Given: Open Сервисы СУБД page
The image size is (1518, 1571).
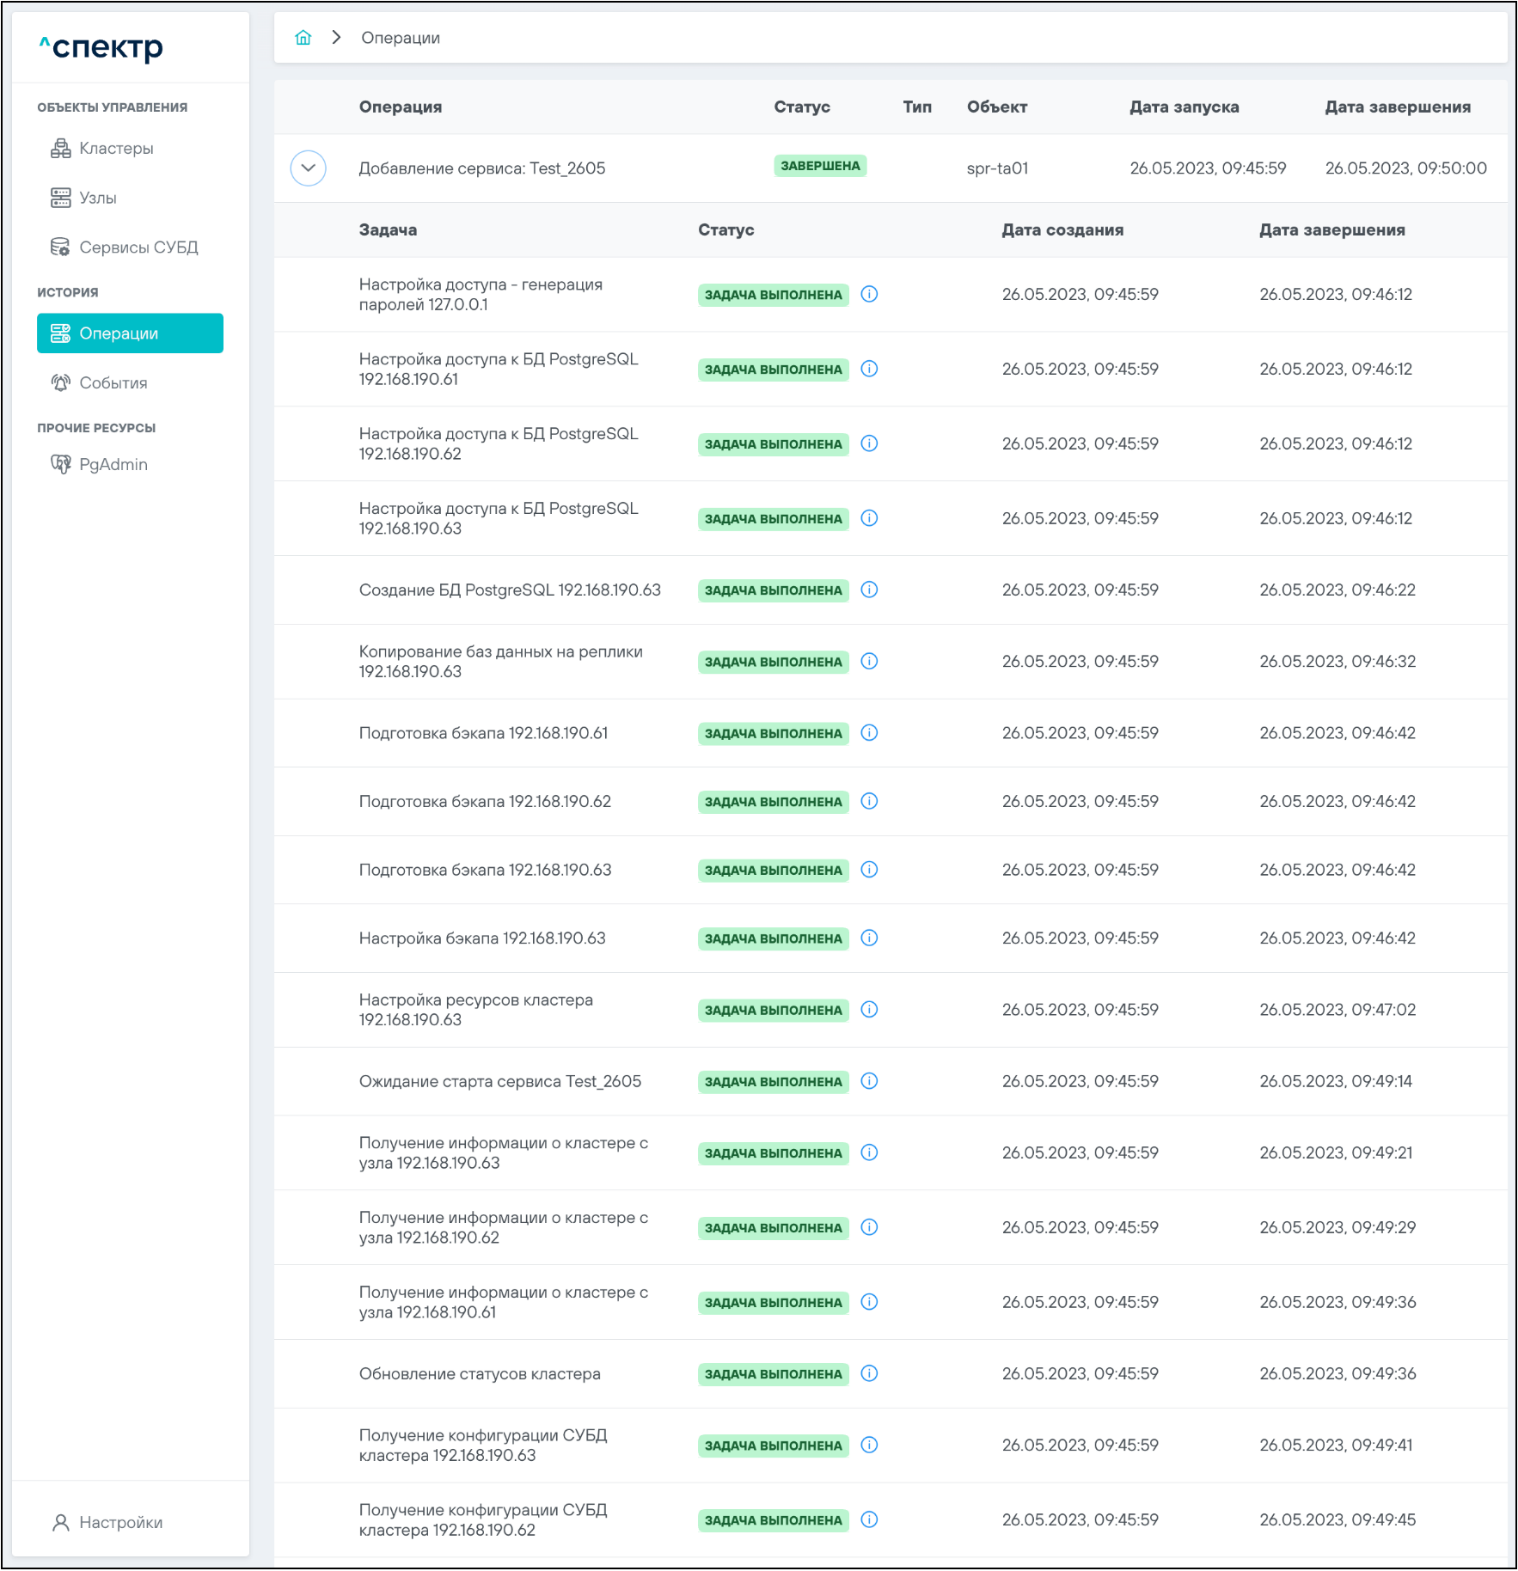Looking at the screenshot, I should pos(138,247).
